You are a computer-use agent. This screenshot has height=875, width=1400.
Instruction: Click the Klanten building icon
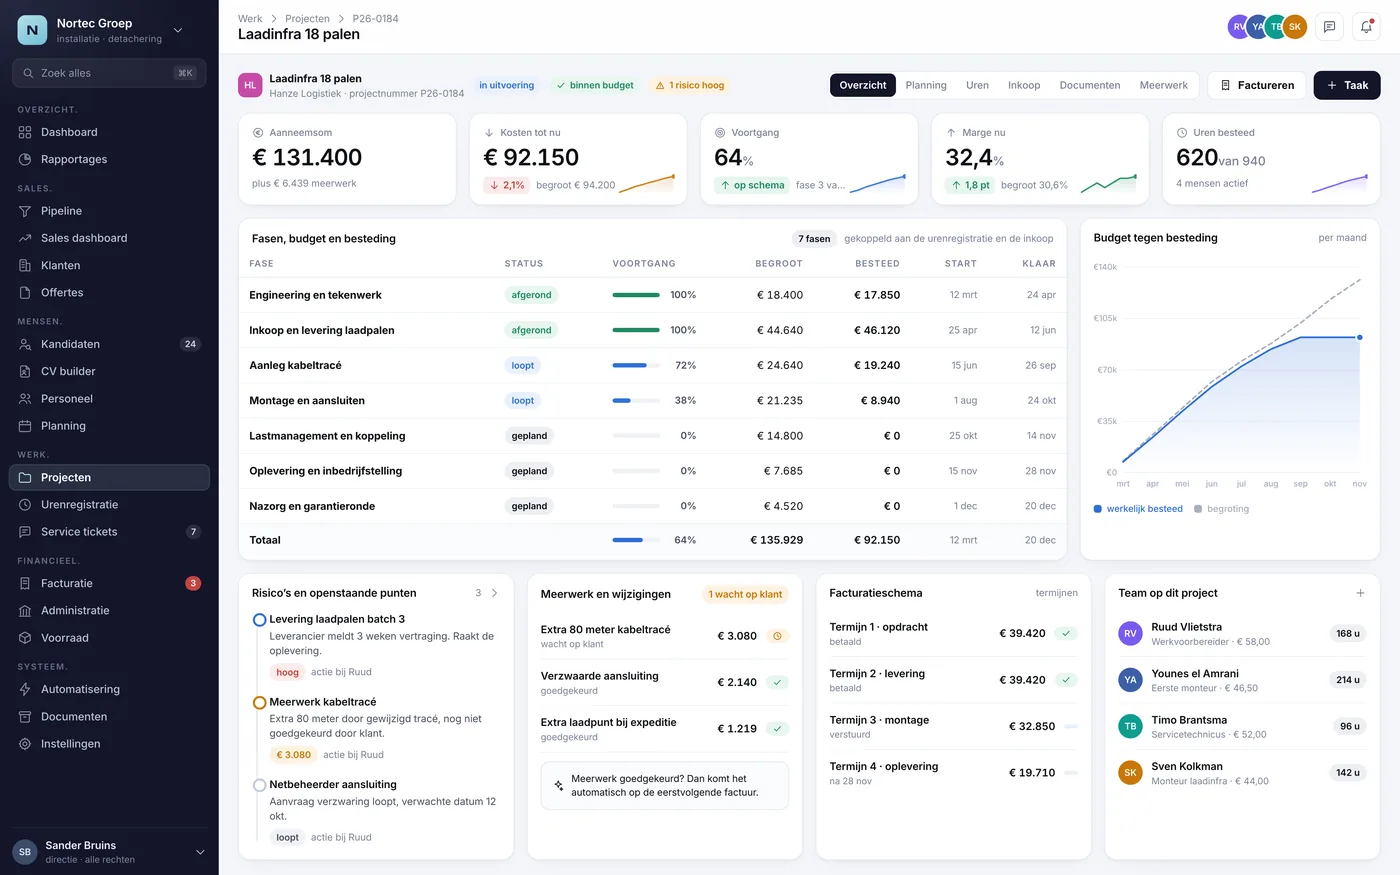[x=25, y=265]
